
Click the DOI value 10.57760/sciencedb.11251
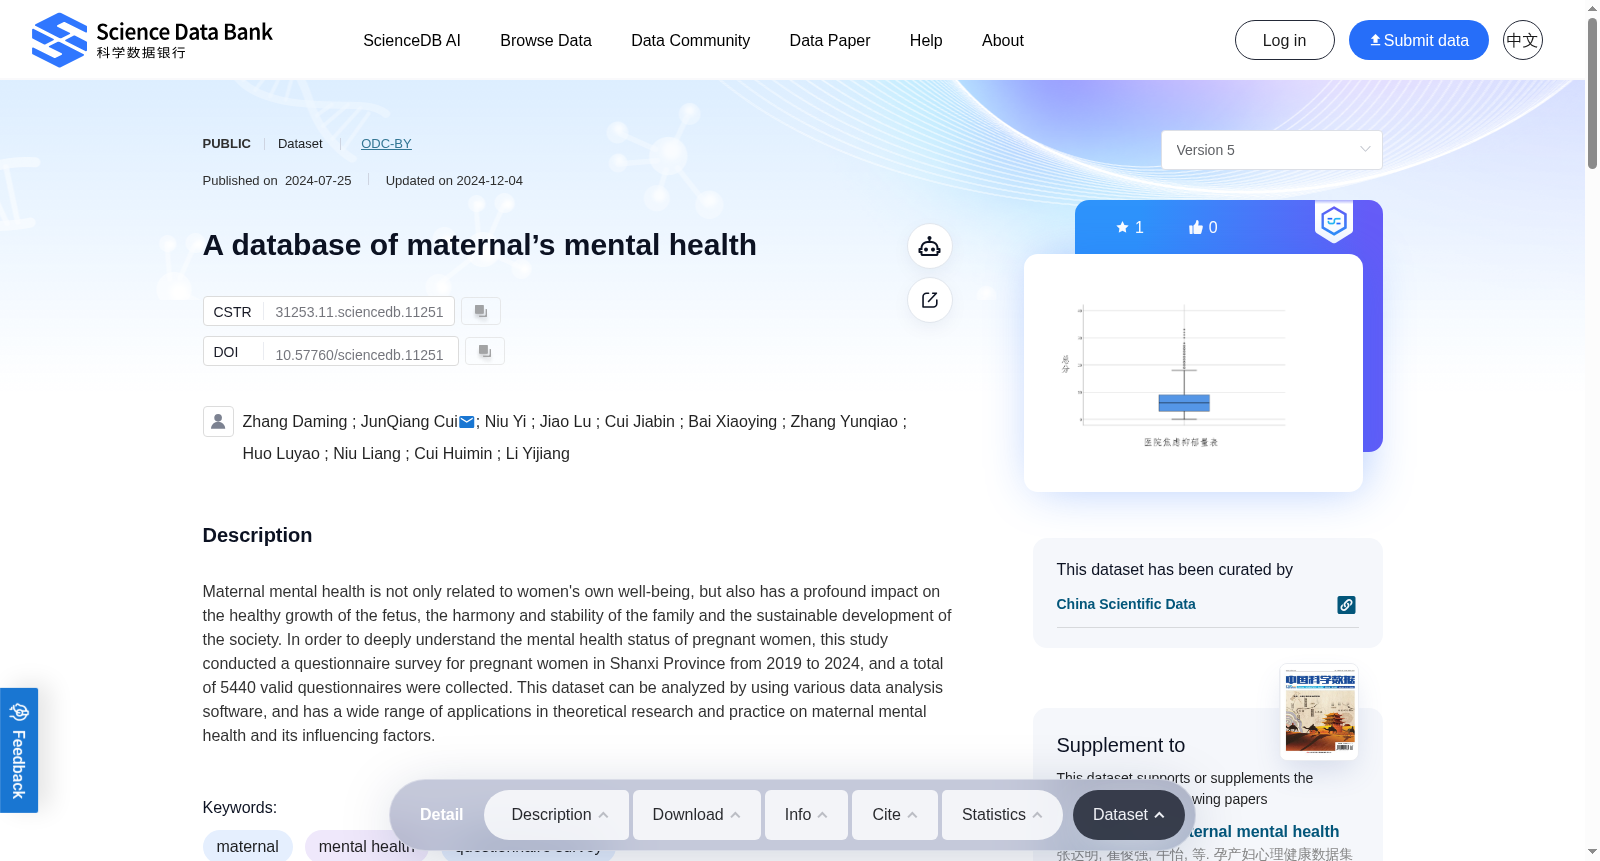(x=359, y=355)
